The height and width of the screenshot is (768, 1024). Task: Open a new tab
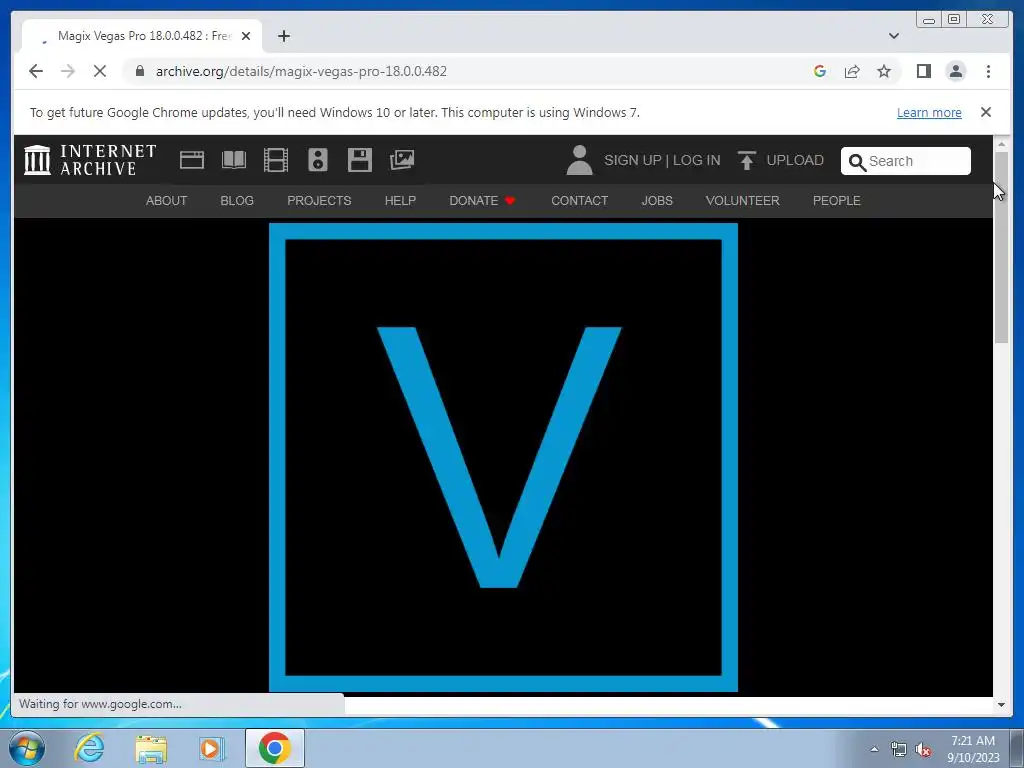(283, 36)
